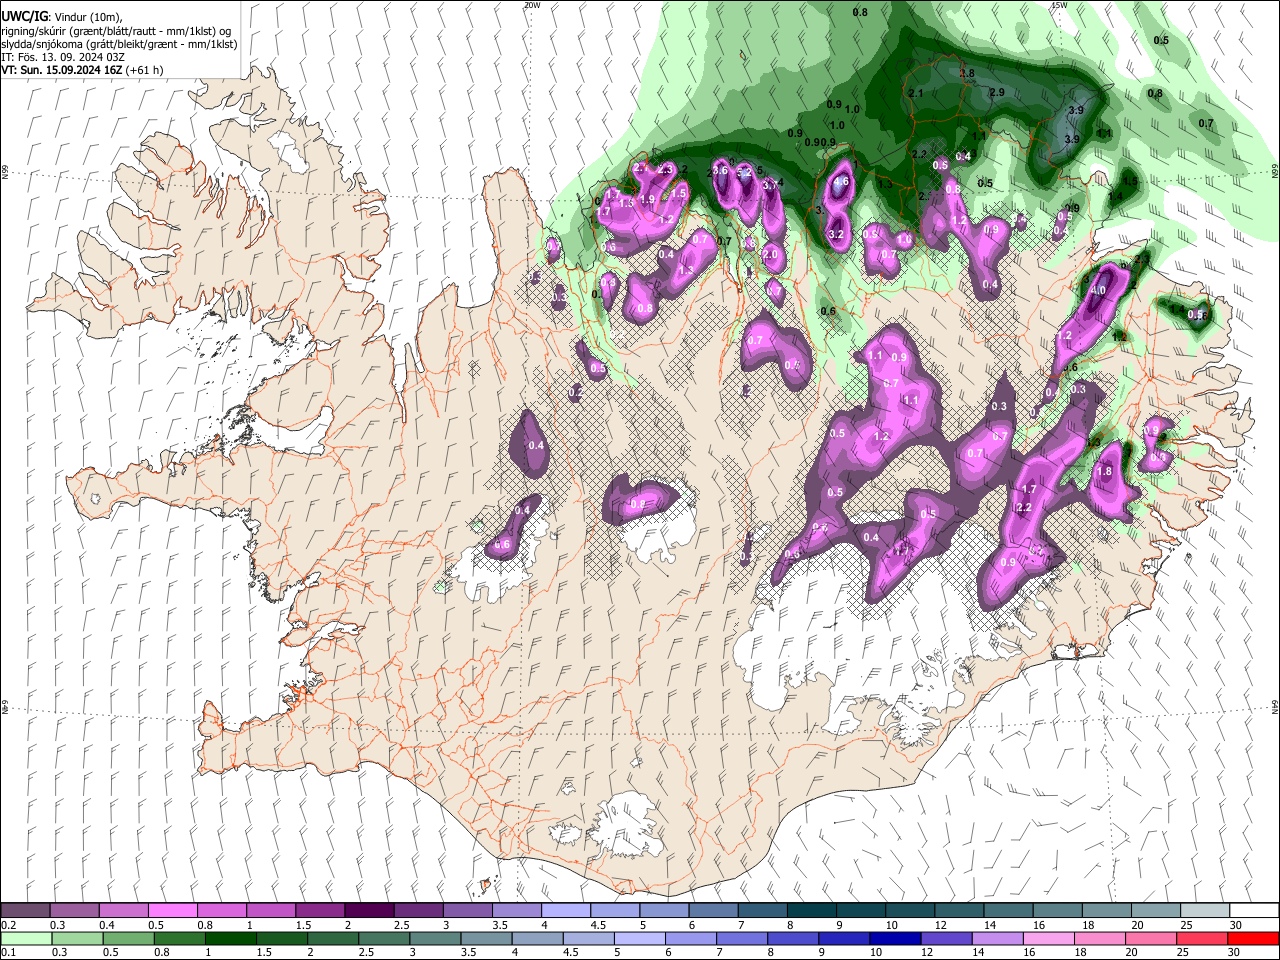Viewport: 1280px width, 960px height.
Task: Click the 20 swatch in lower pink legend row
Action: pyautogui.click(x=1150, y=938)
